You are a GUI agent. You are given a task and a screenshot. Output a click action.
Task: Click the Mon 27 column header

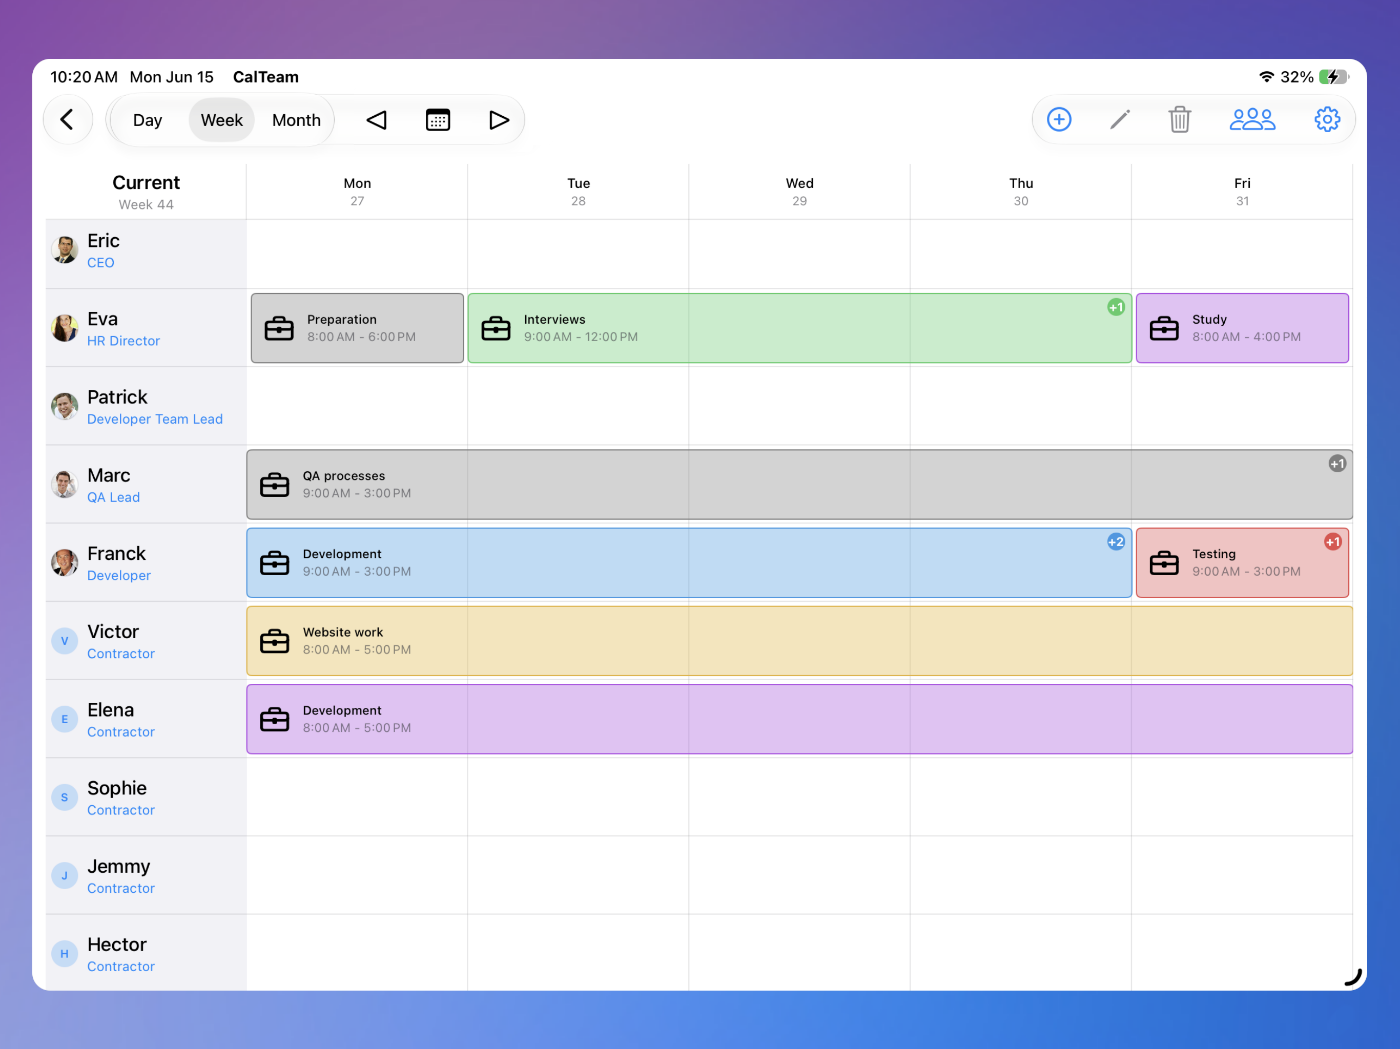[357, 191]
